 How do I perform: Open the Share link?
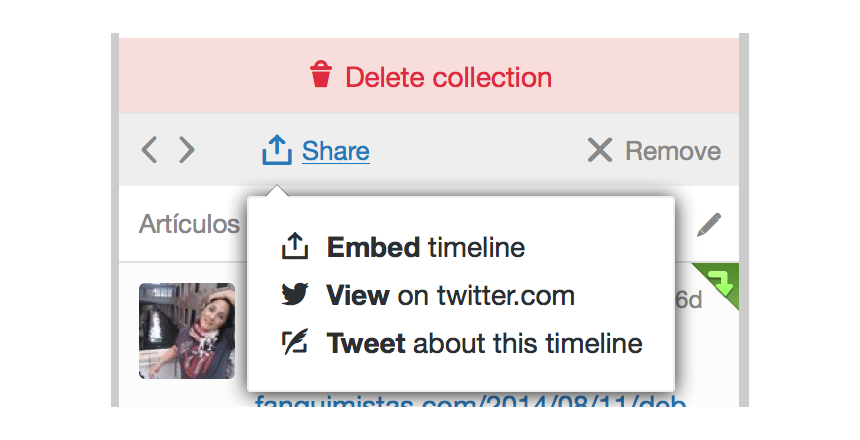pos(336,150)
